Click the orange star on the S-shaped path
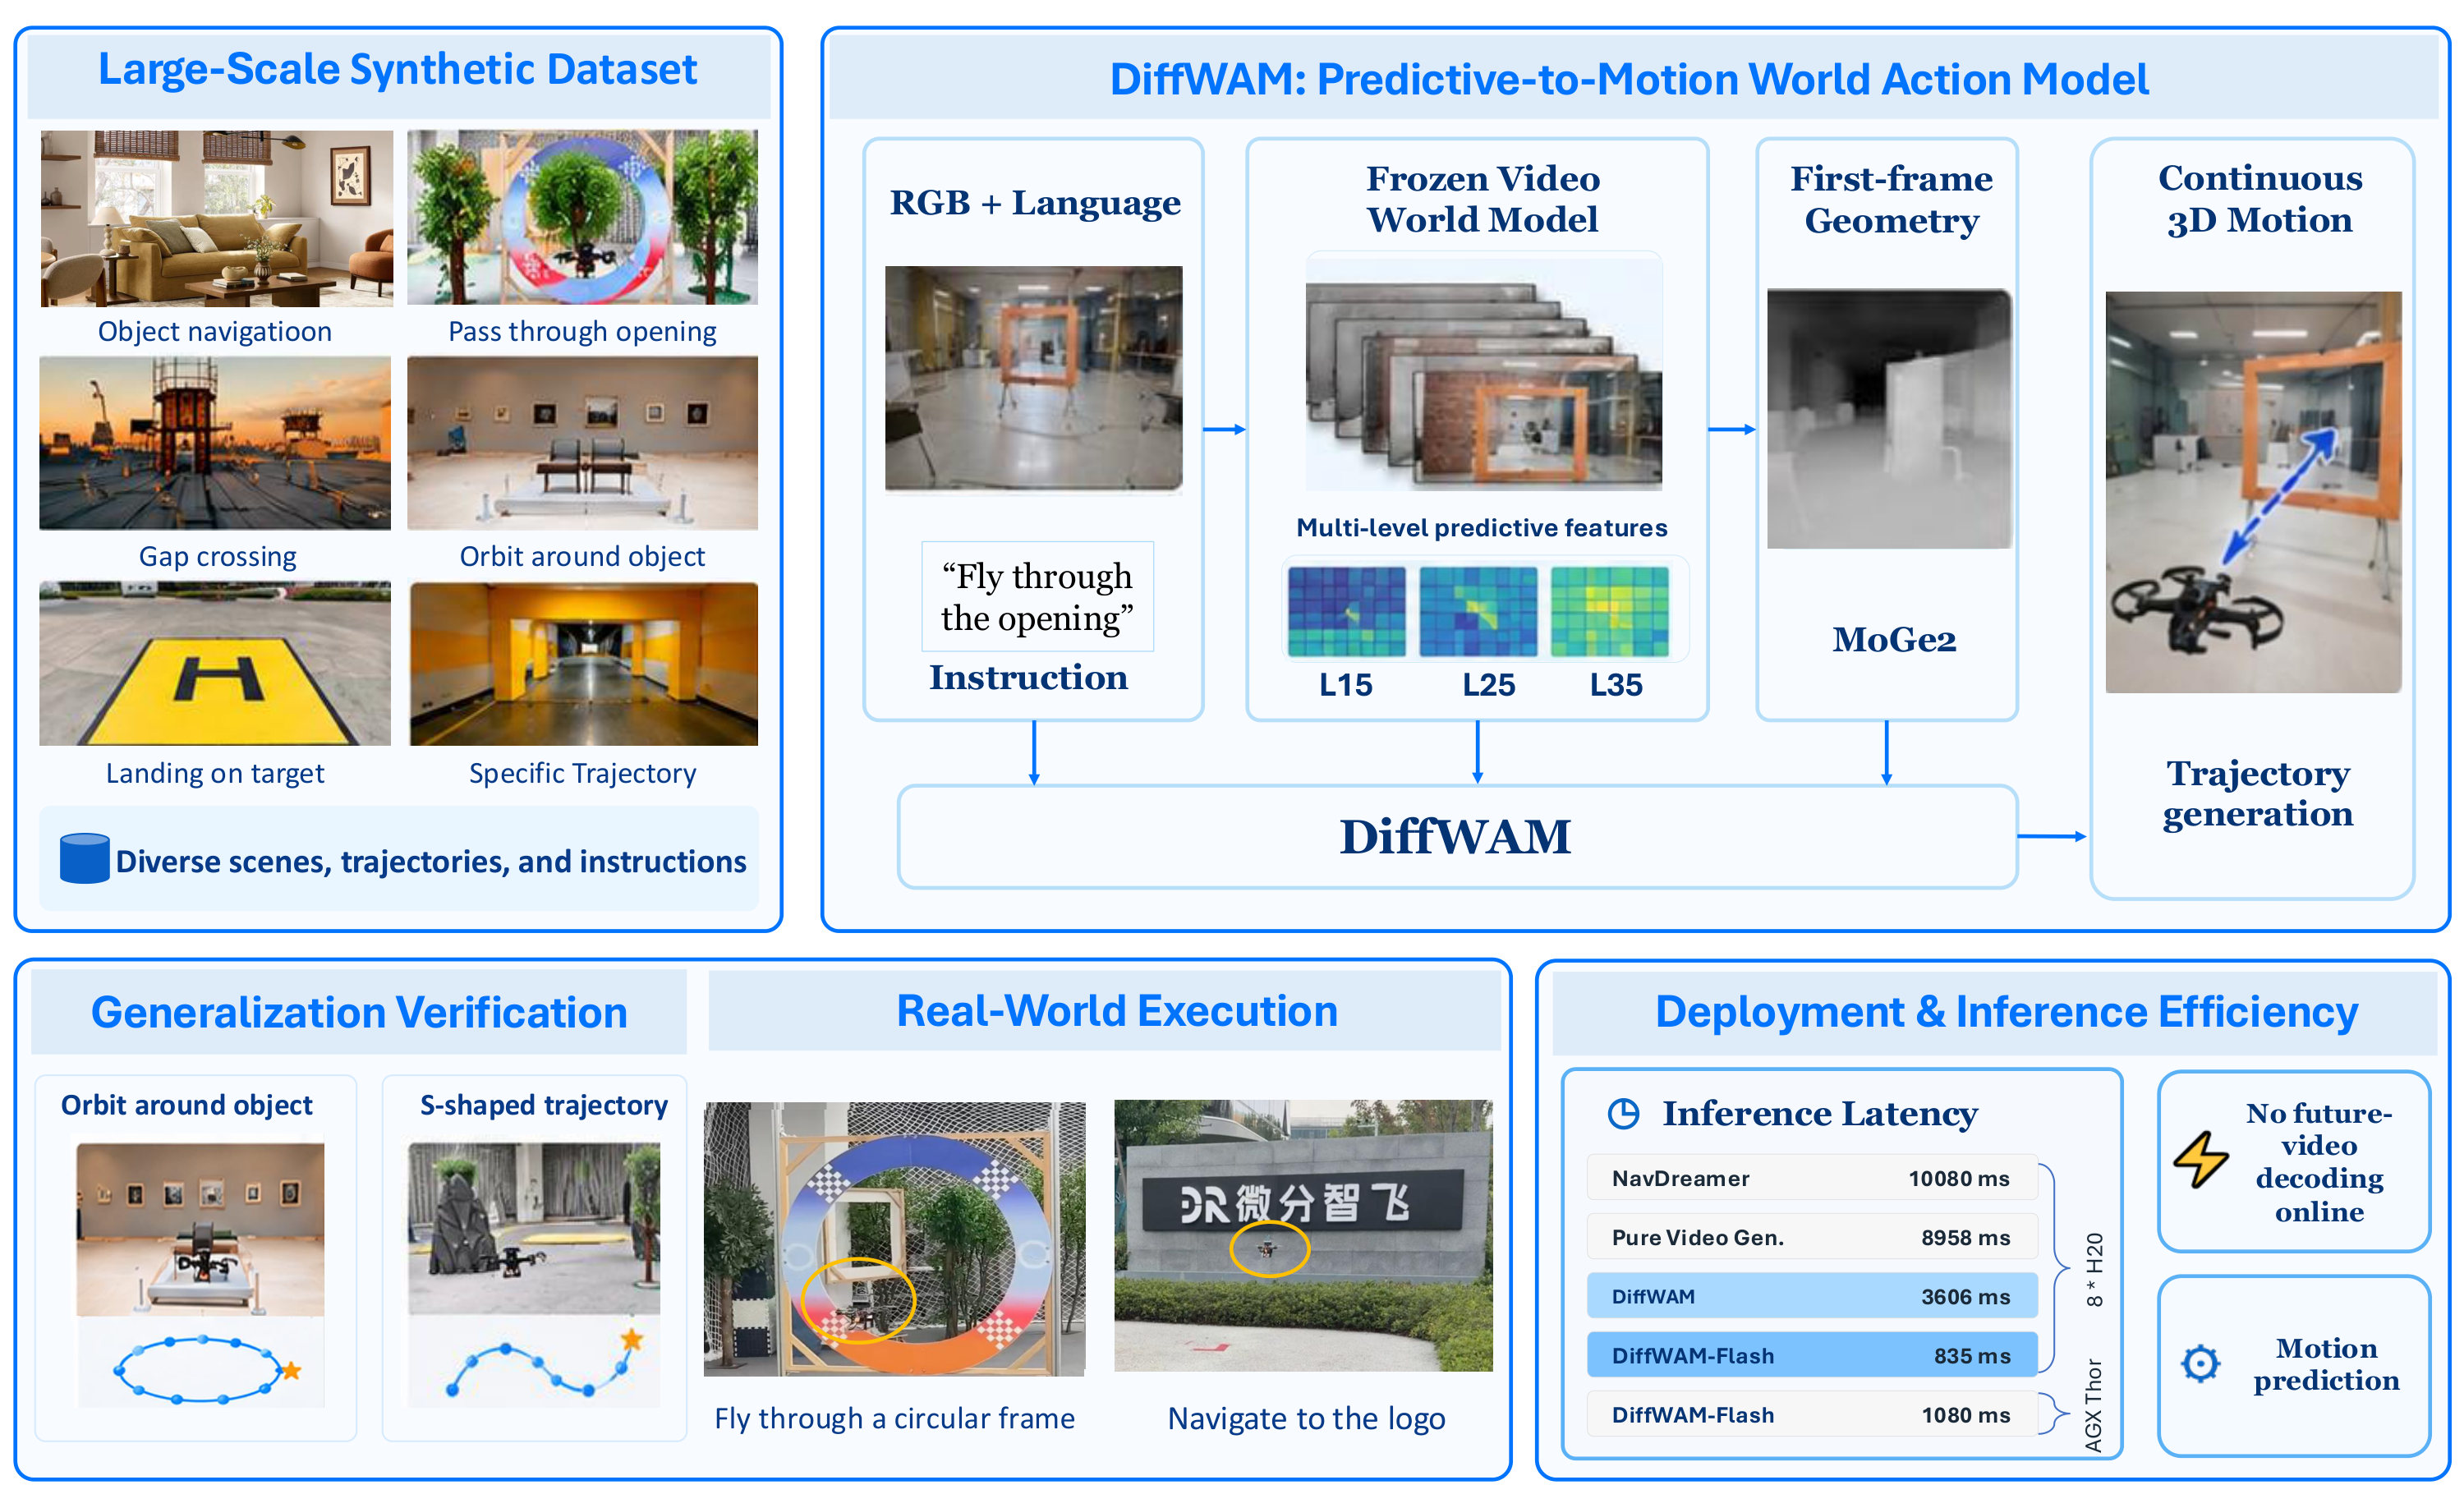The height and width of the screenshot is (1508, 2464). tap(631, 1339)
